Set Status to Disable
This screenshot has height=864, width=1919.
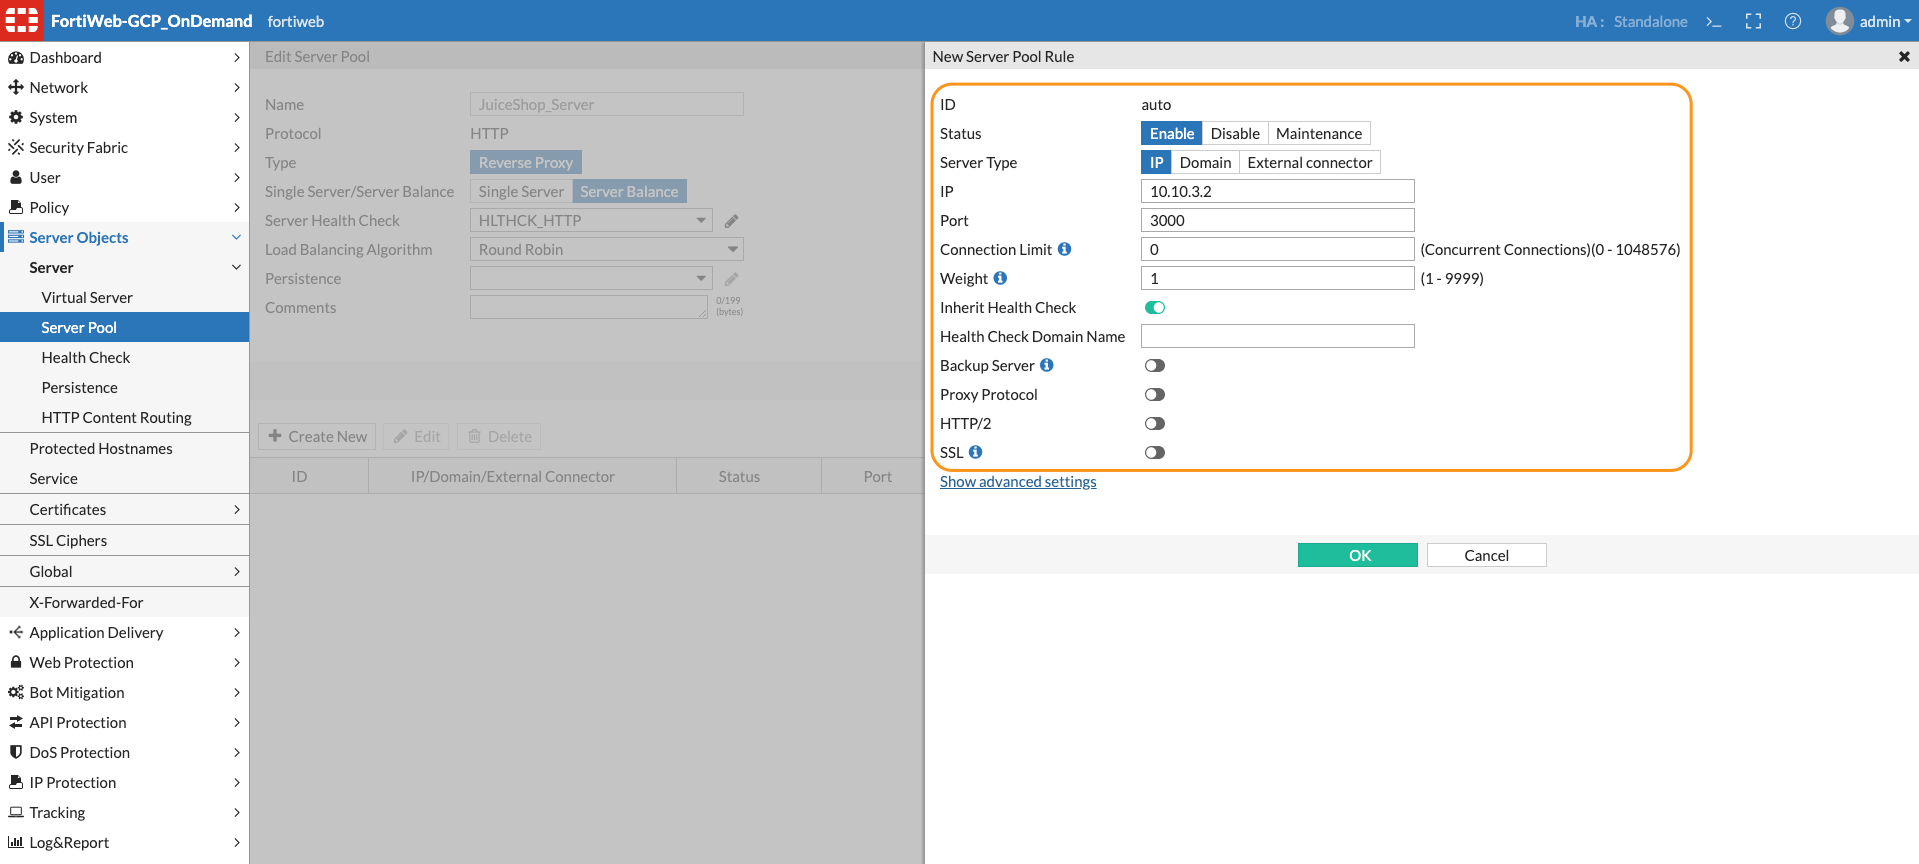(x=1235, y=133)
